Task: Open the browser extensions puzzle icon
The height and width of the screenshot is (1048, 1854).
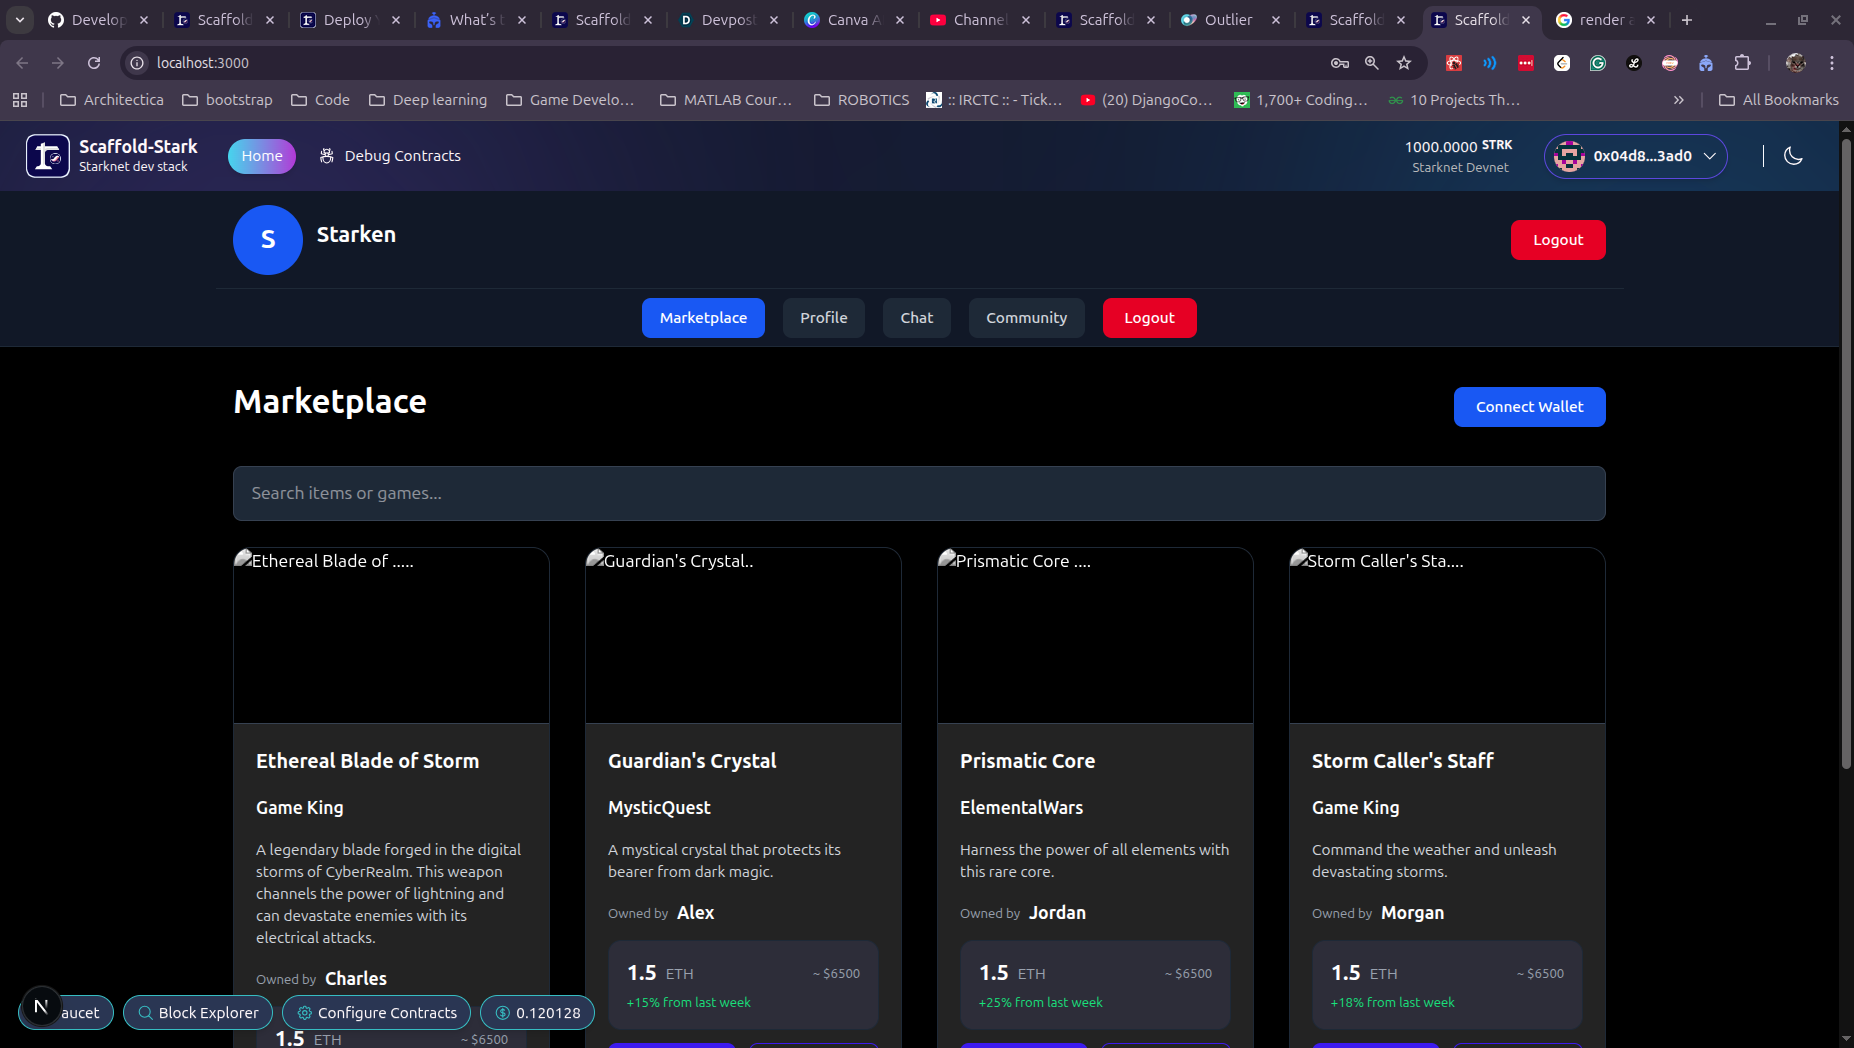Action: (1743, 63)
